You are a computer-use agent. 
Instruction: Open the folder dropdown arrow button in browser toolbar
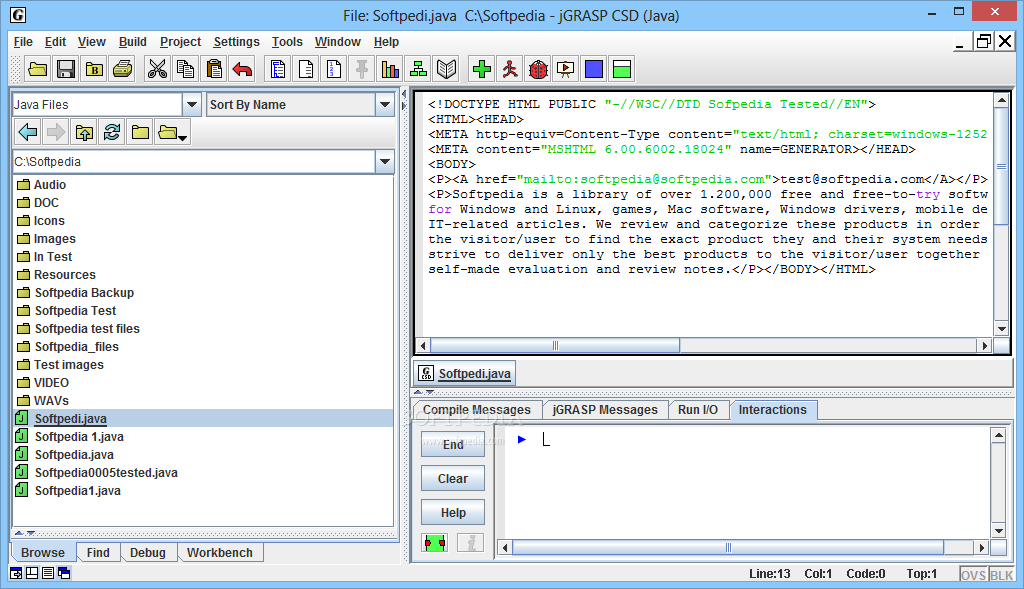(x=172, y=133)
